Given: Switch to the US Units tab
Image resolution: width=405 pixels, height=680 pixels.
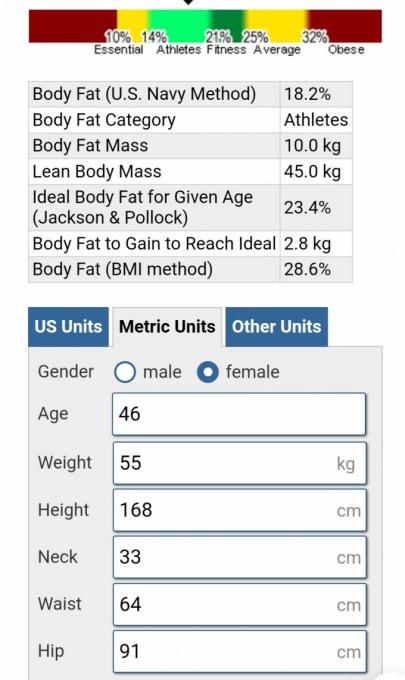Looking at the screenshot, I should [x=69, y=327].
